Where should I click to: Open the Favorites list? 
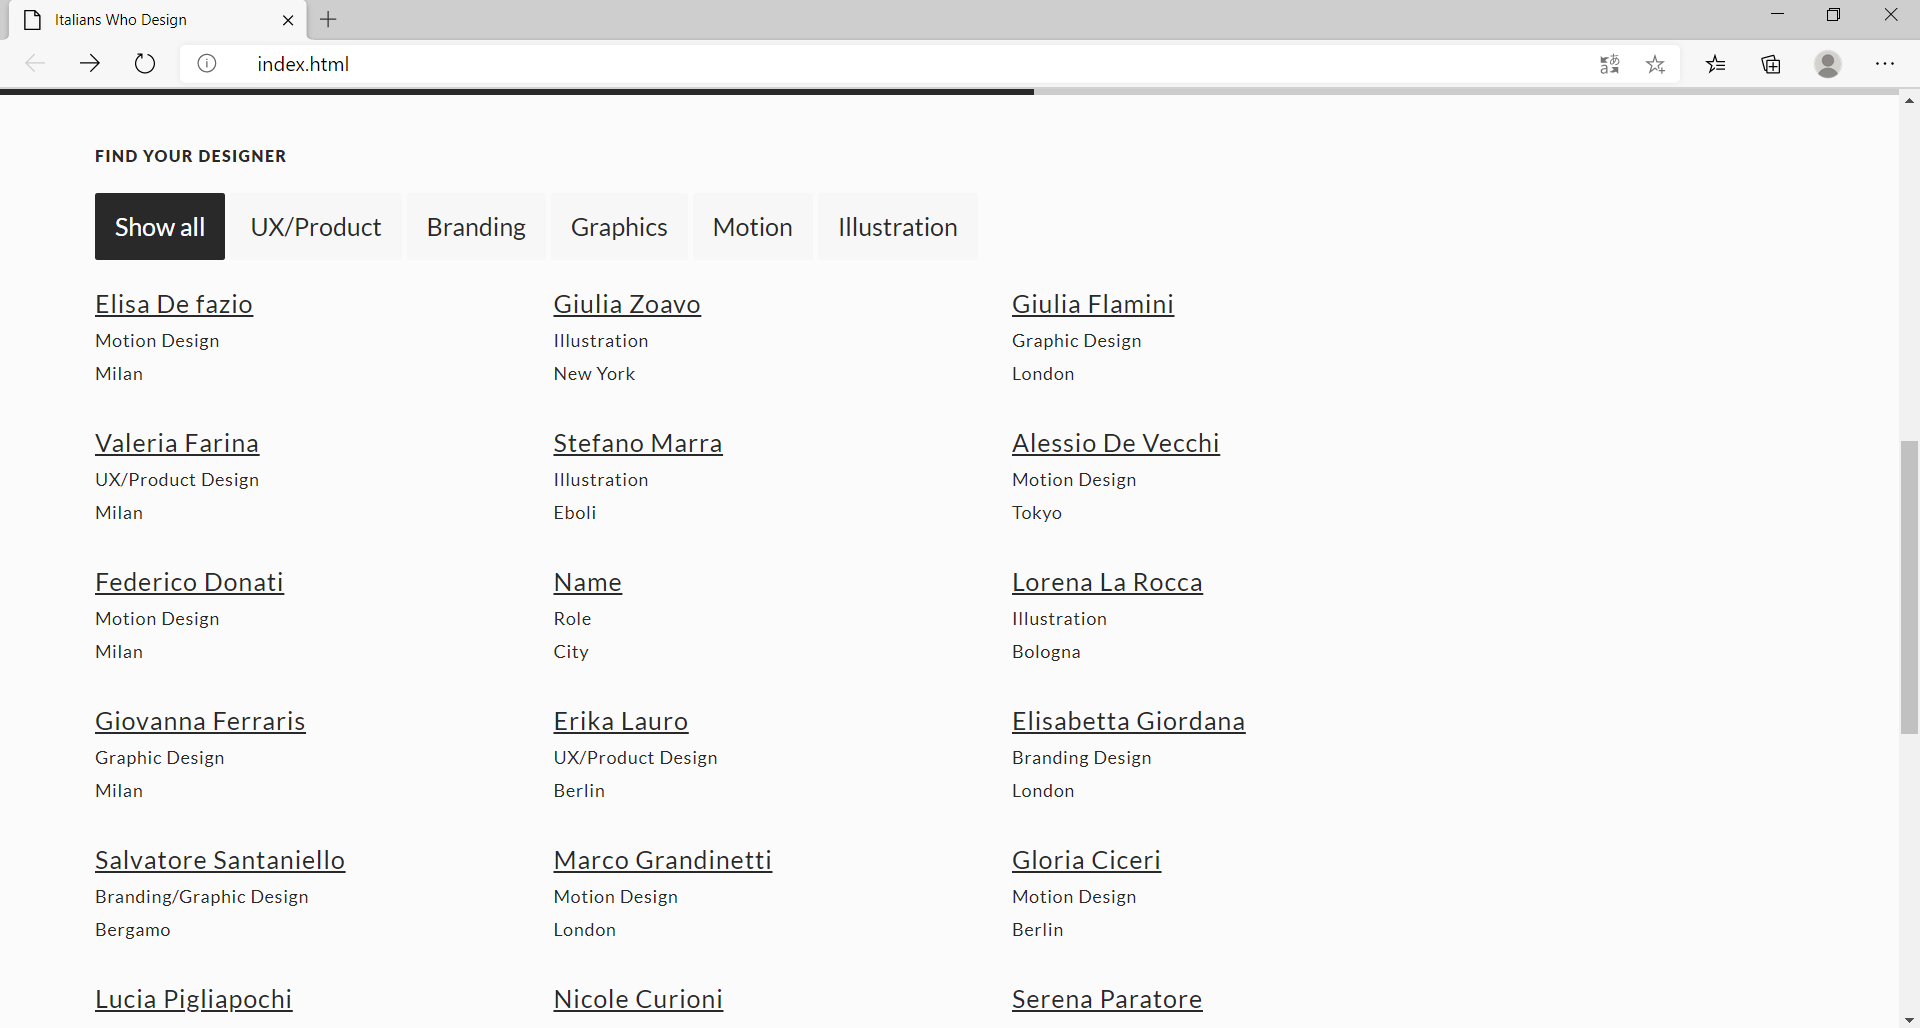tap(1716, 63)
